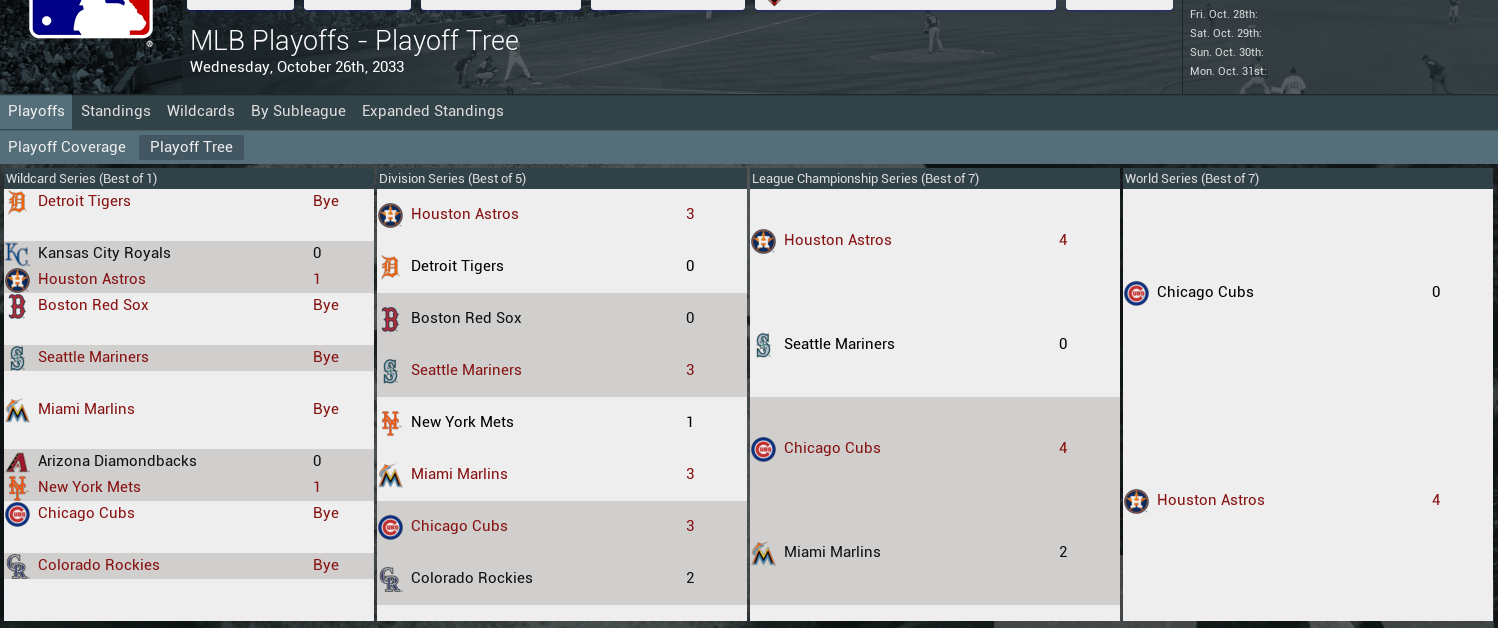Image resolution: width=1498 pixels, height=628 pixels.
Task: Click Chicago Cubs logo in World Series
Action: [x=1136, y=293]
